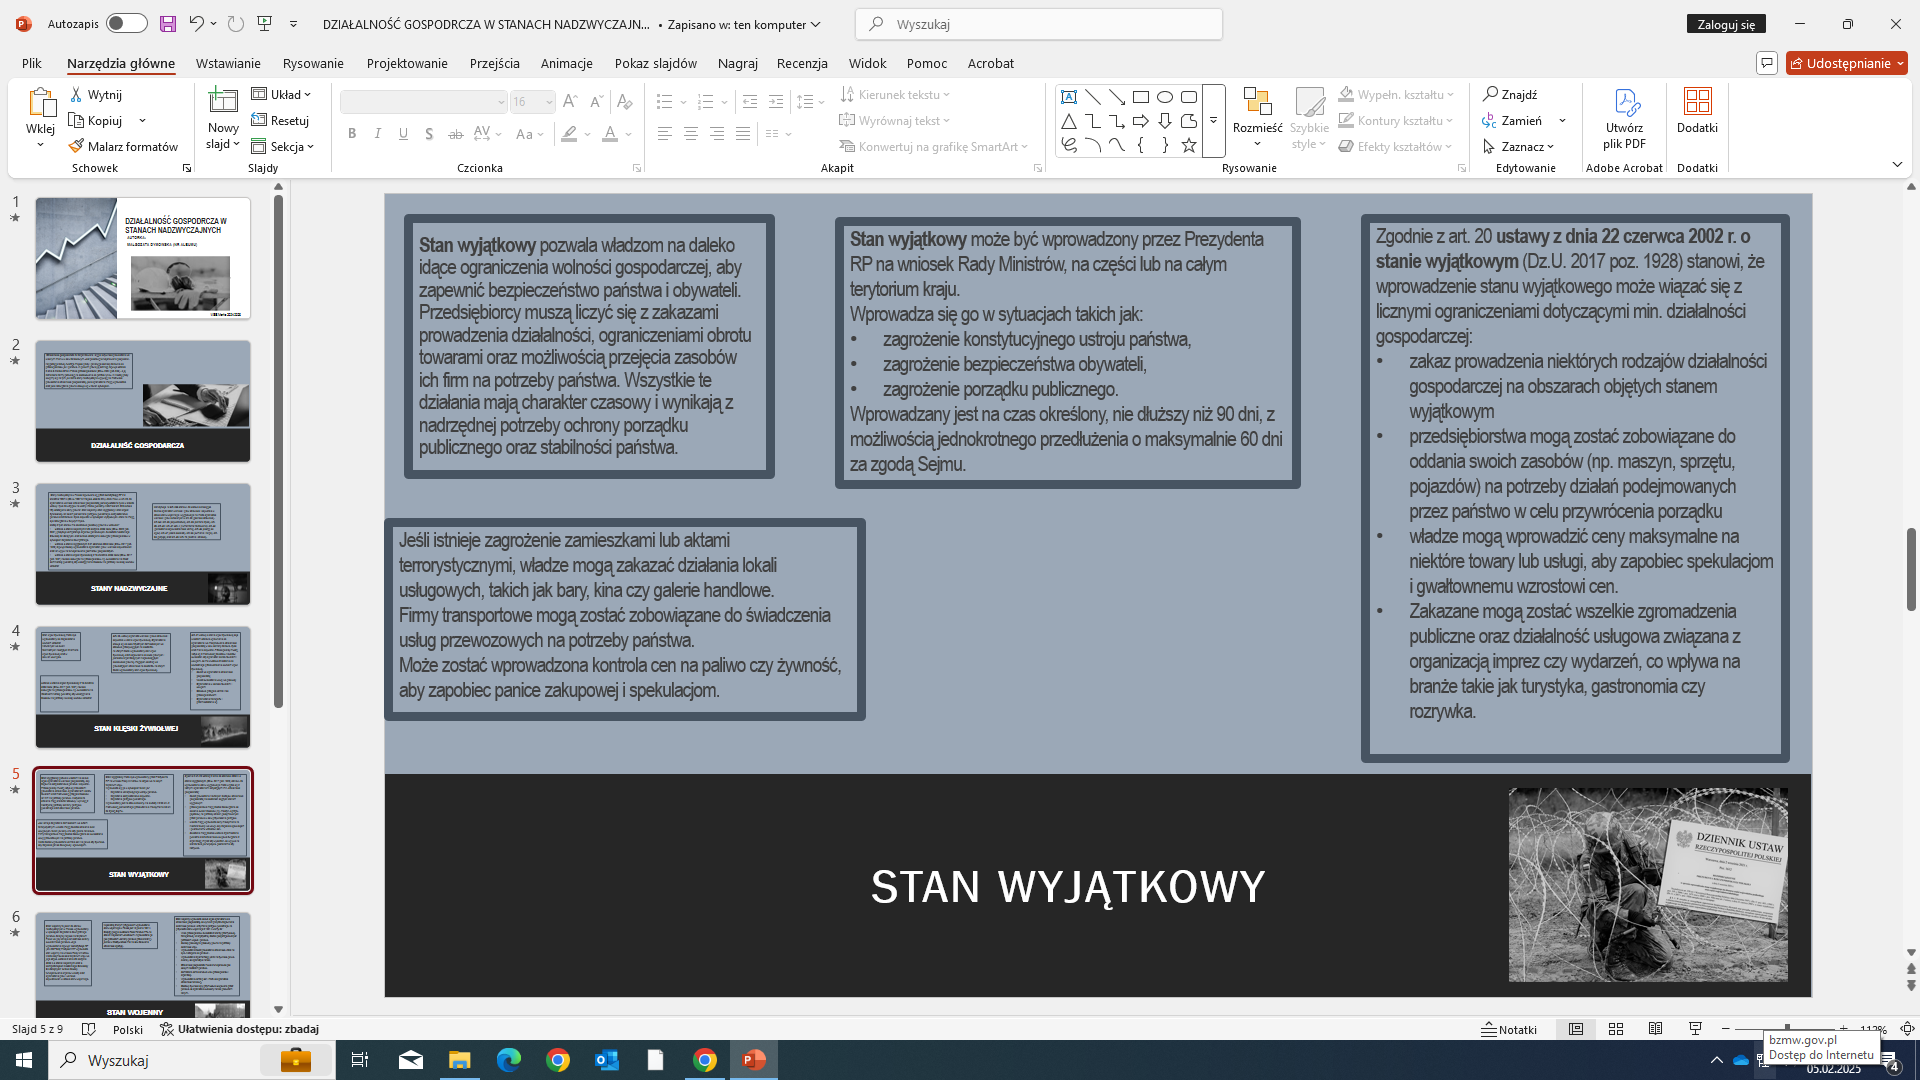This screenshot has width=1920, height=1080.
Task: Toggle strikethrough formatting
Action: [x=456, y=134]
